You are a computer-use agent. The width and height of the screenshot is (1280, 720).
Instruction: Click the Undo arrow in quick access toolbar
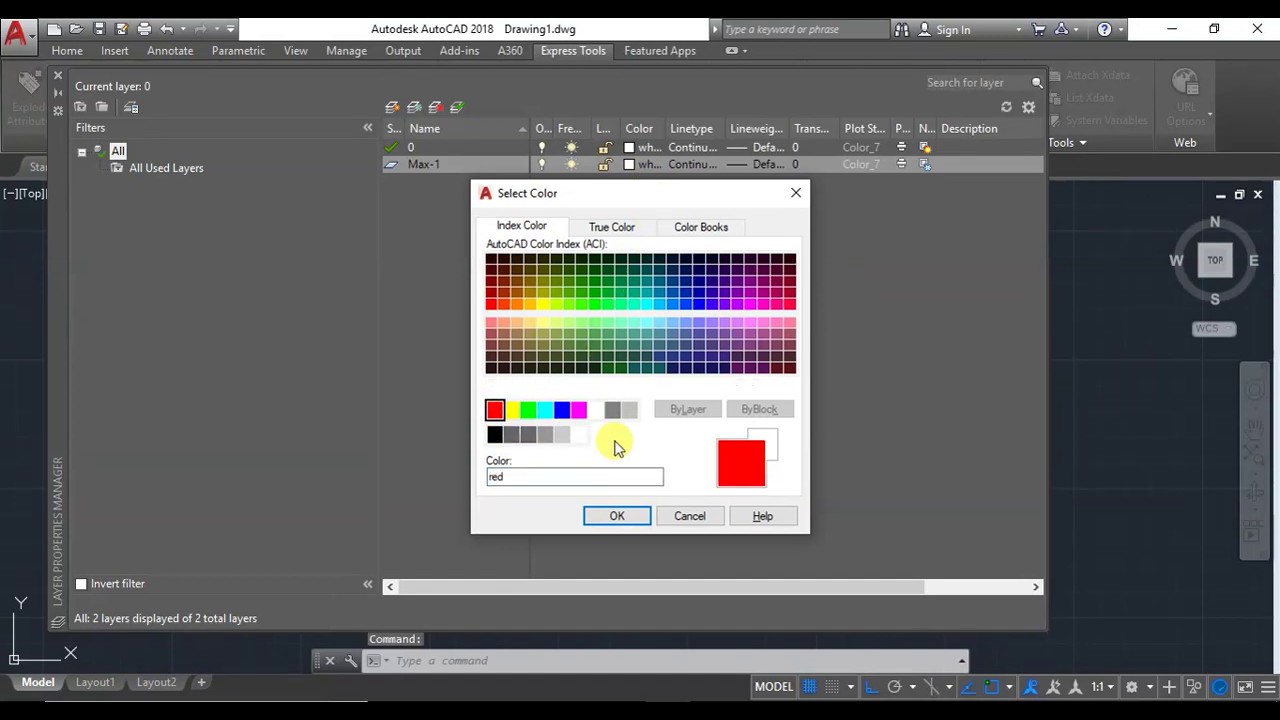[167, 29]
